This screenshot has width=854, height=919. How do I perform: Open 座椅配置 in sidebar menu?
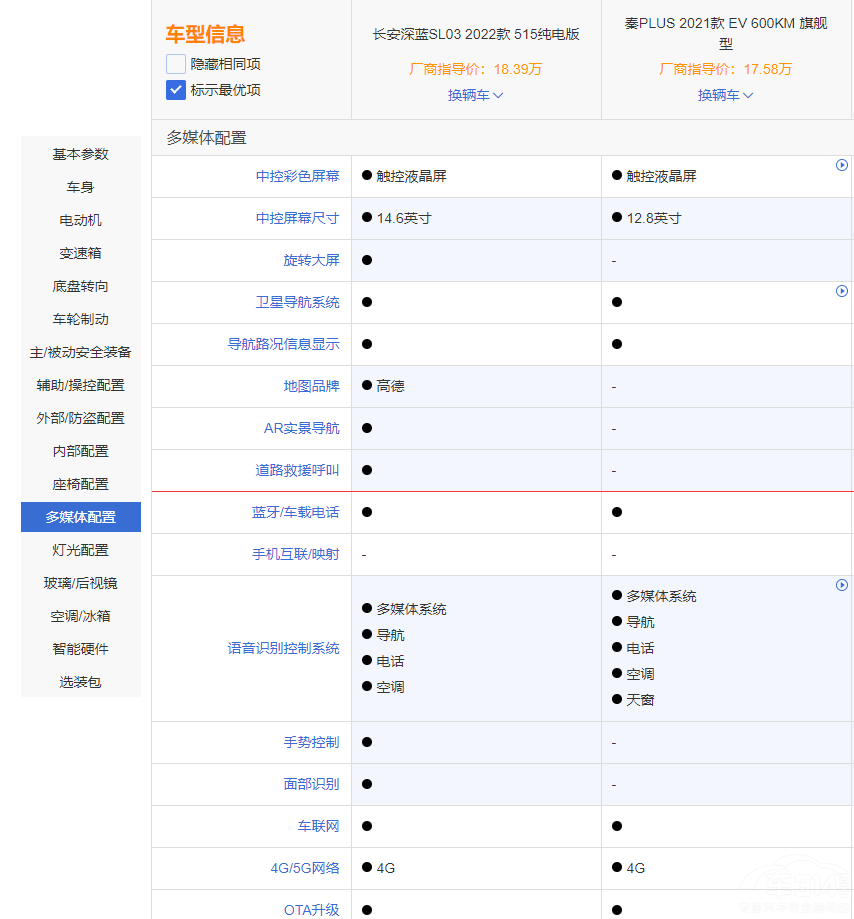click(x=81, y=484)
